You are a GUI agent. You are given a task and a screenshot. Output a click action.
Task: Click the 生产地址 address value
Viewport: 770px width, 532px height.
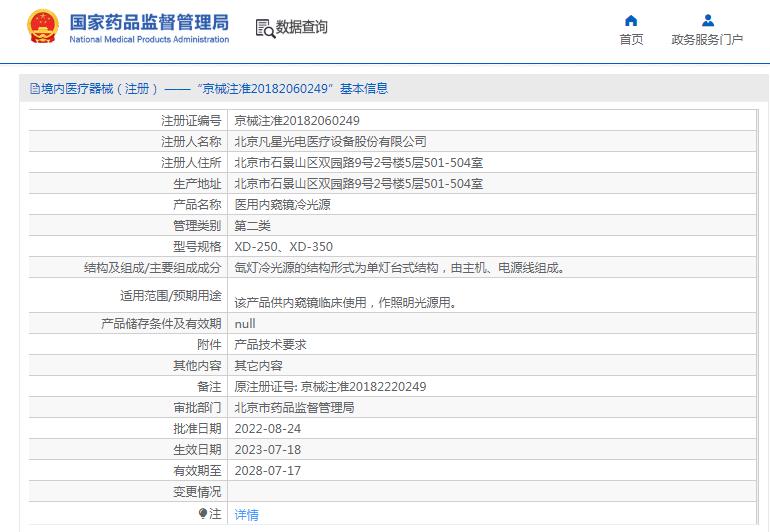click(x=358, y=184)
